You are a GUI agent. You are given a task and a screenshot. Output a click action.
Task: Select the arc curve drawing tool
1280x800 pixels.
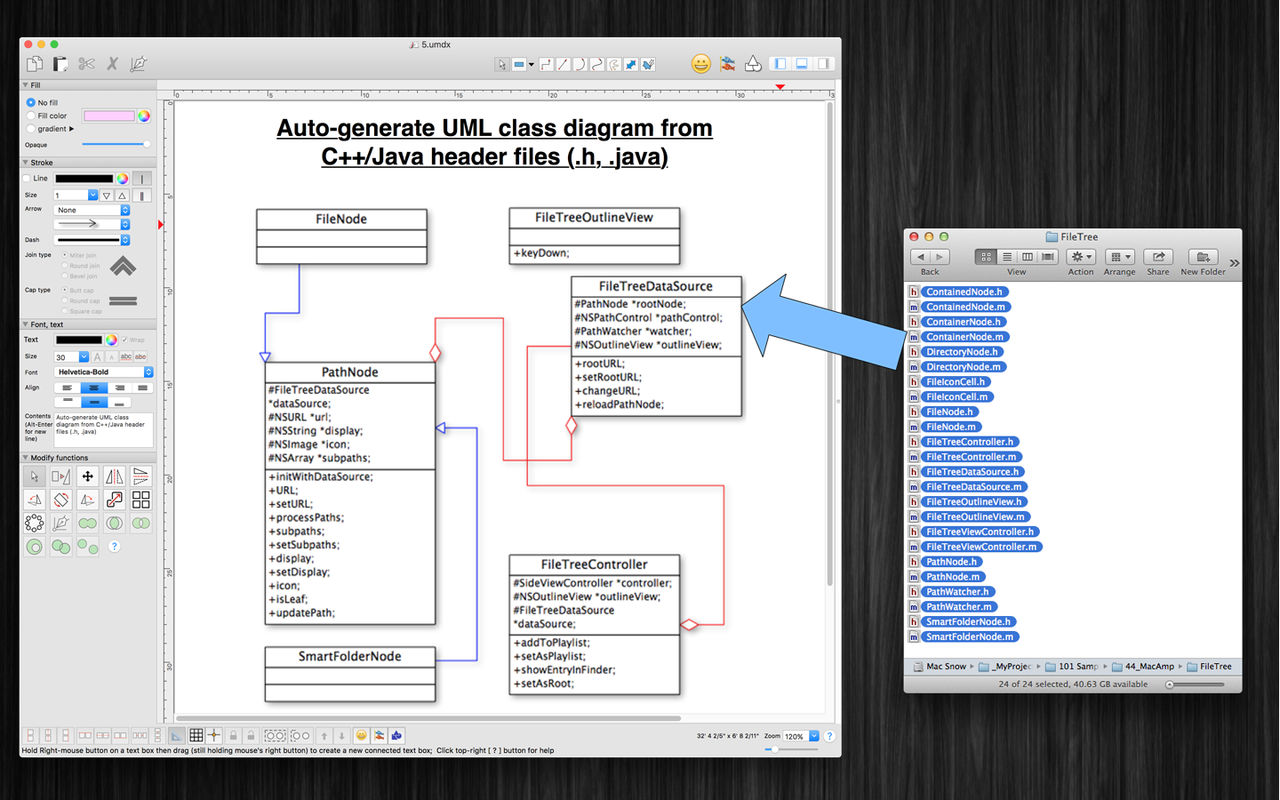tap(579, 64)
